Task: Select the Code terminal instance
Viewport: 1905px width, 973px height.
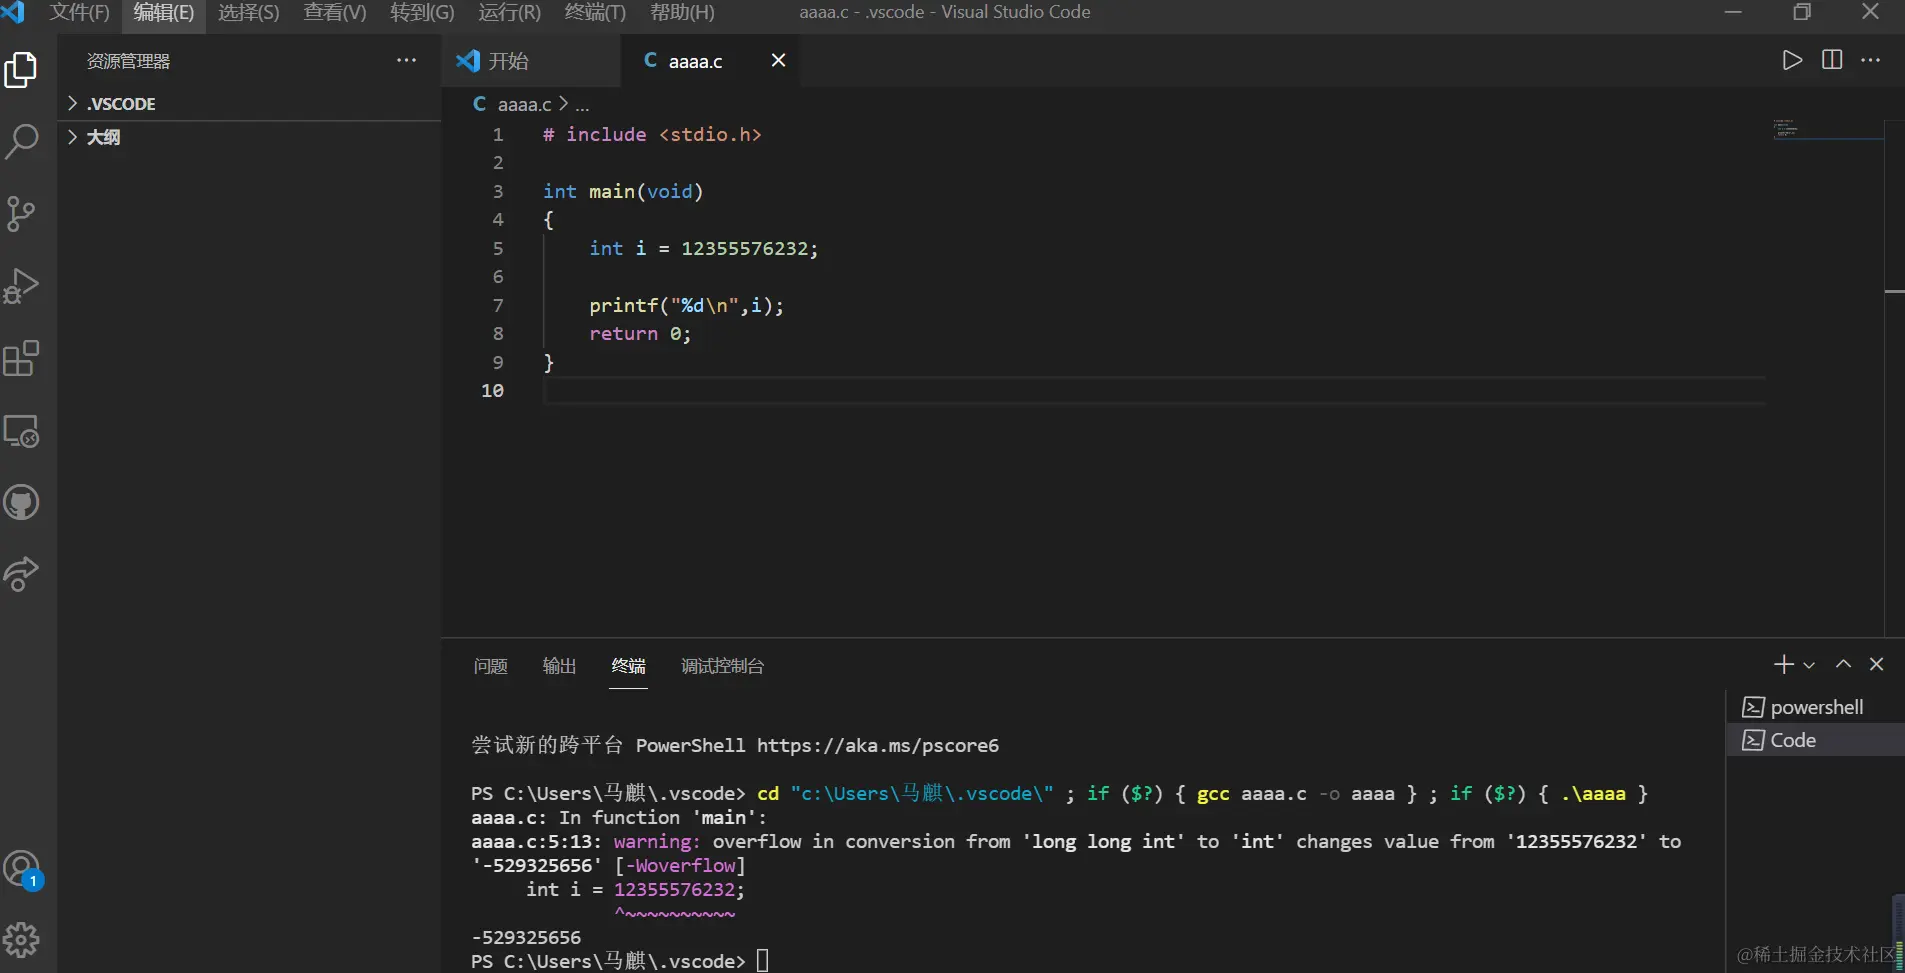Action: click(x=1815, y=740)
